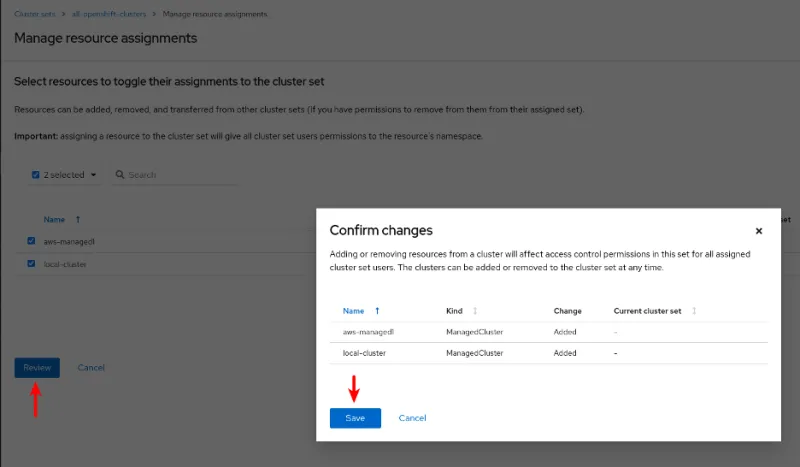Sort dialog table by Name column
This screenshot has width=800, height=467.
(377, 311)
